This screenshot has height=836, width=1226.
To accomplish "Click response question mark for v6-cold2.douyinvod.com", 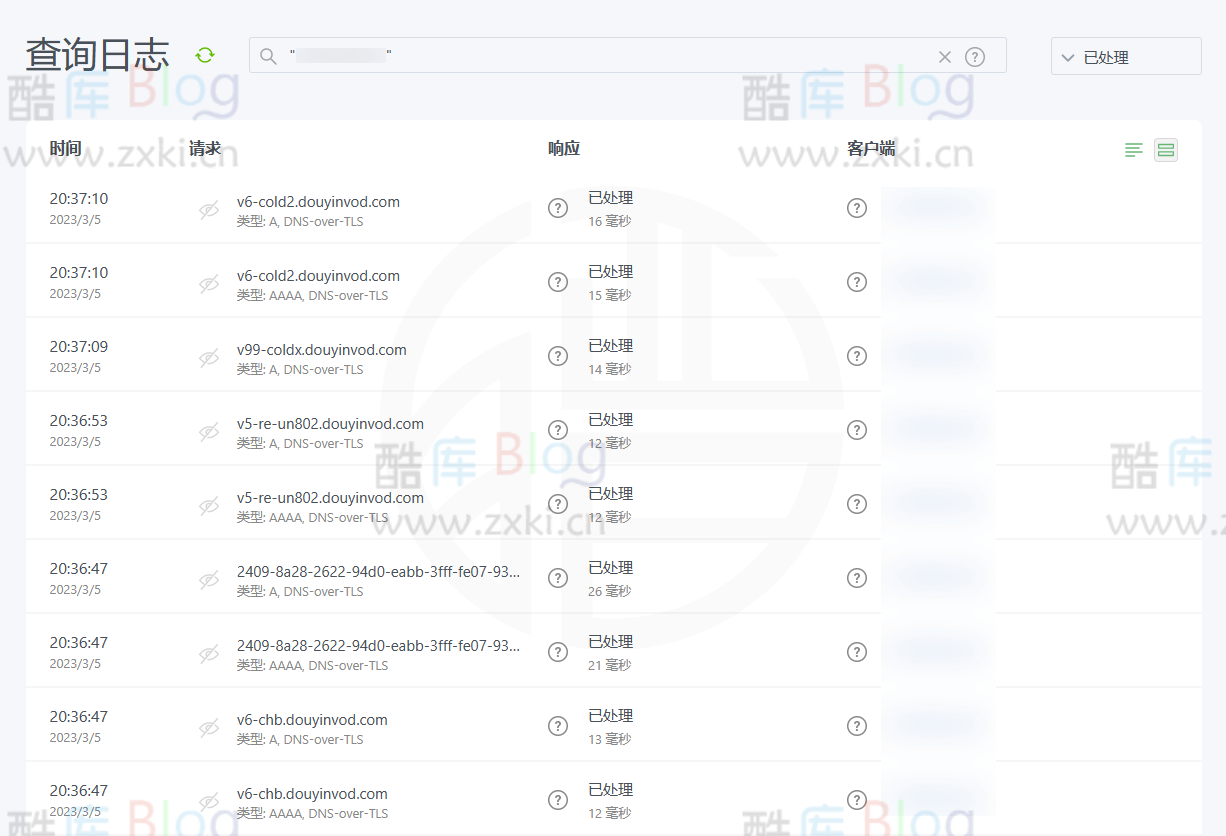I will pyautogui.click(x=558, y=208).
